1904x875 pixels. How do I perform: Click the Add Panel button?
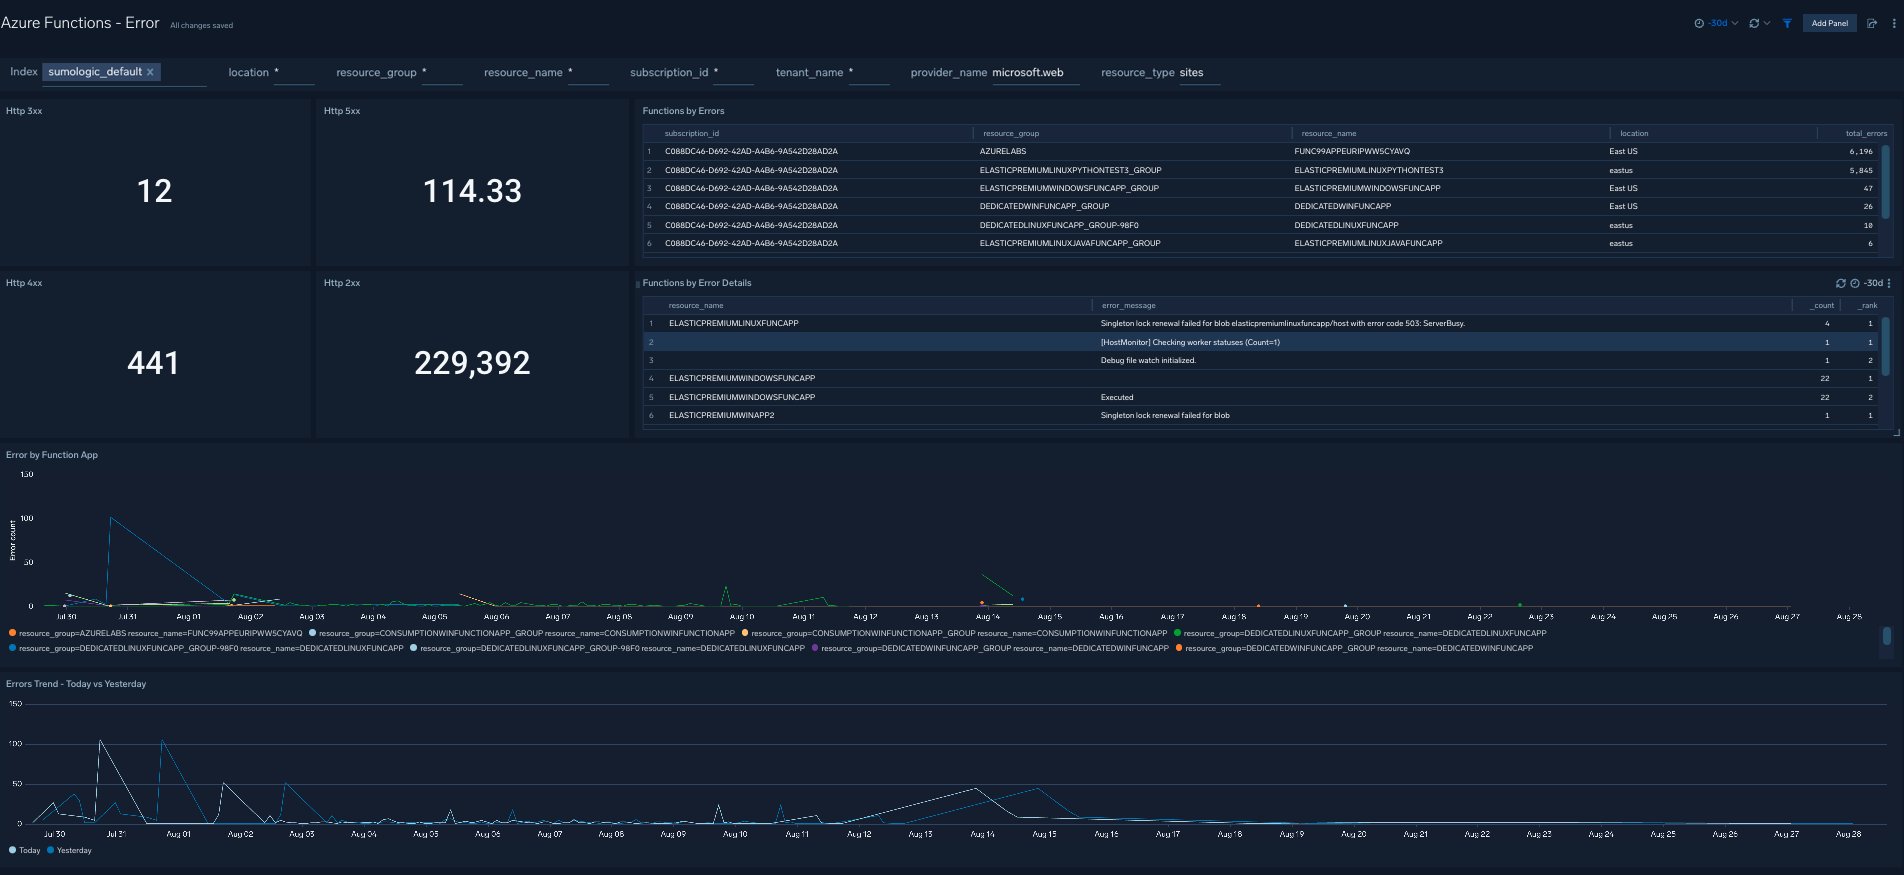1830,23
